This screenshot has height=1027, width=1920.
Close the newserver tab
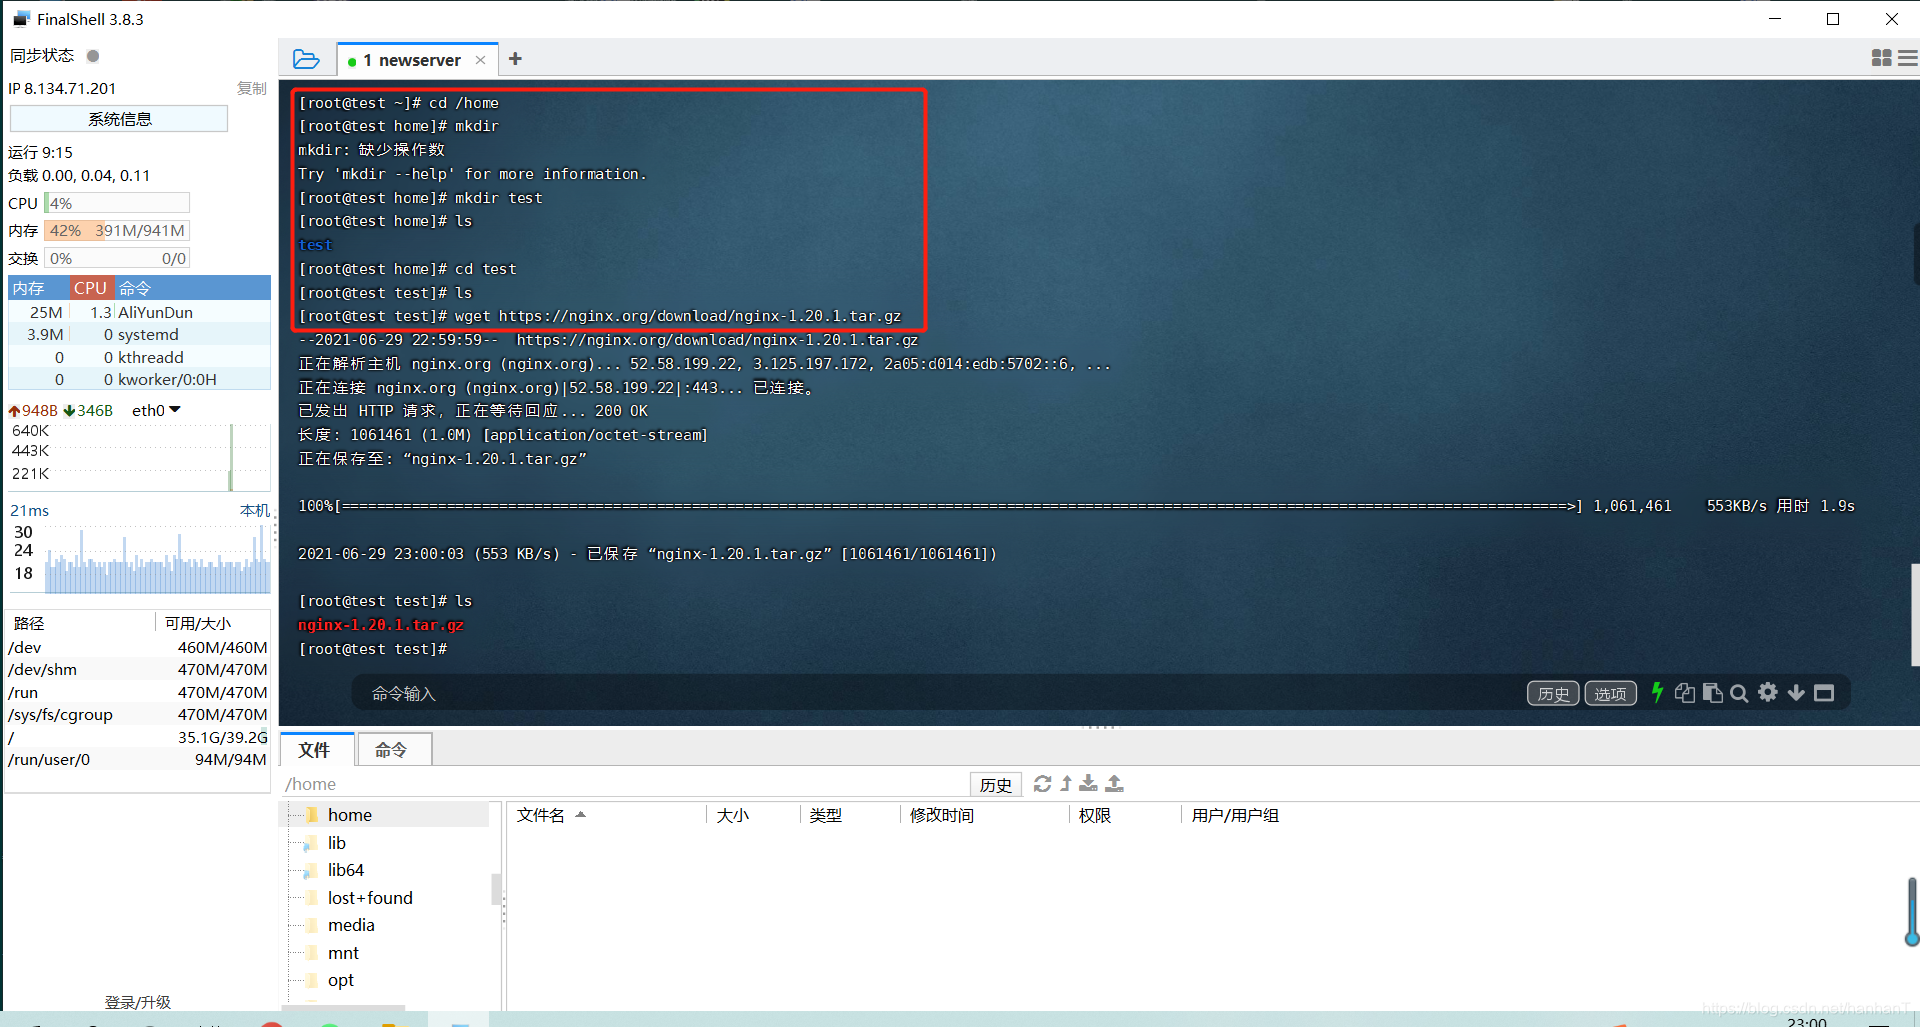coord(481,60)
